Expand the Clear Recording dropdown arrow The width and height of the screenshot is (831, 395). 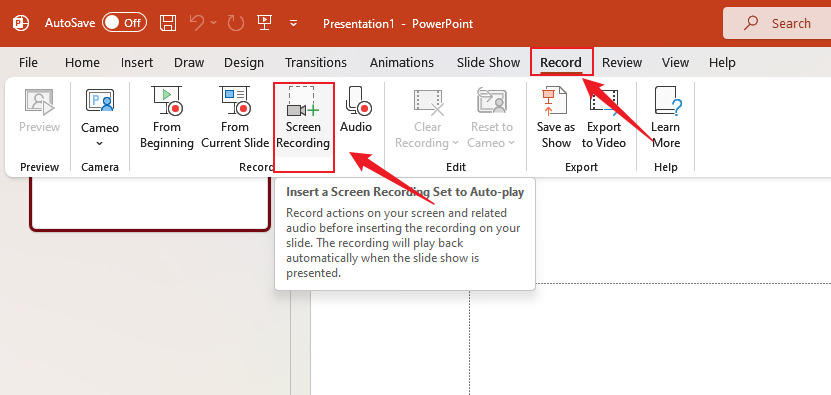coord(455,143)
